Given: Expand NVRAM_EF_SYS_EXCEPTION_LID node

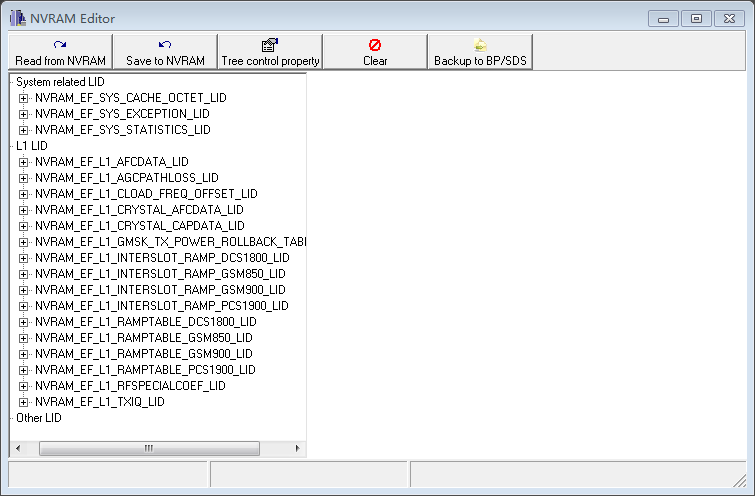Looking at the screenshot, I should 23,114.
